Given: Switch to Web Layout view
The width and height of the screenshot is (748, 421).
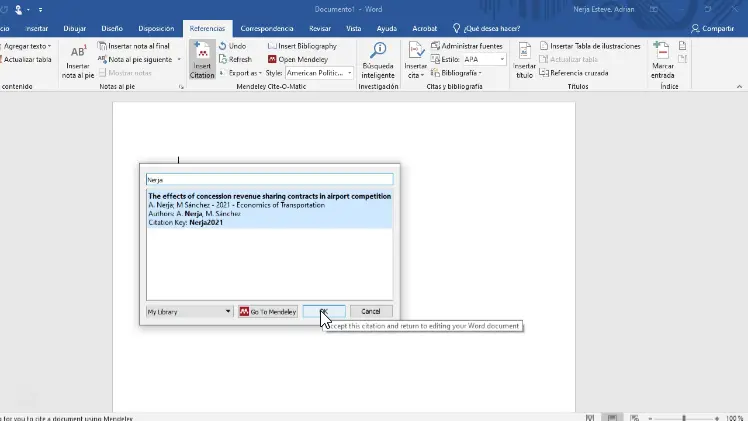Looking at the screenshot, I should 634,418.
